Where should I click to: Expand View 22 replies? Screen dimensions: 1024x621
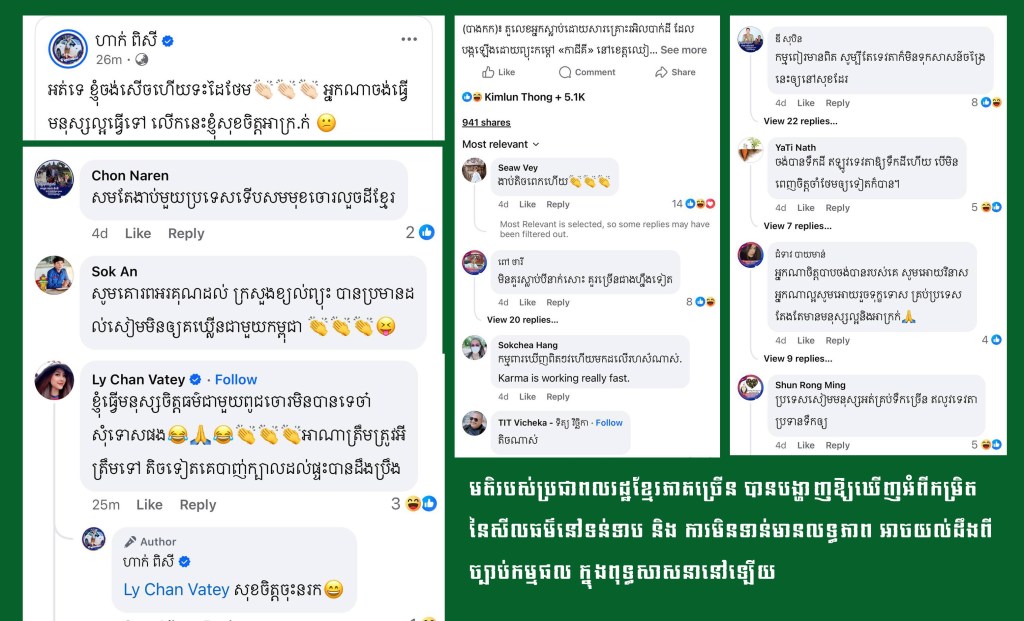pyautogui.click(x=800, y=121)
